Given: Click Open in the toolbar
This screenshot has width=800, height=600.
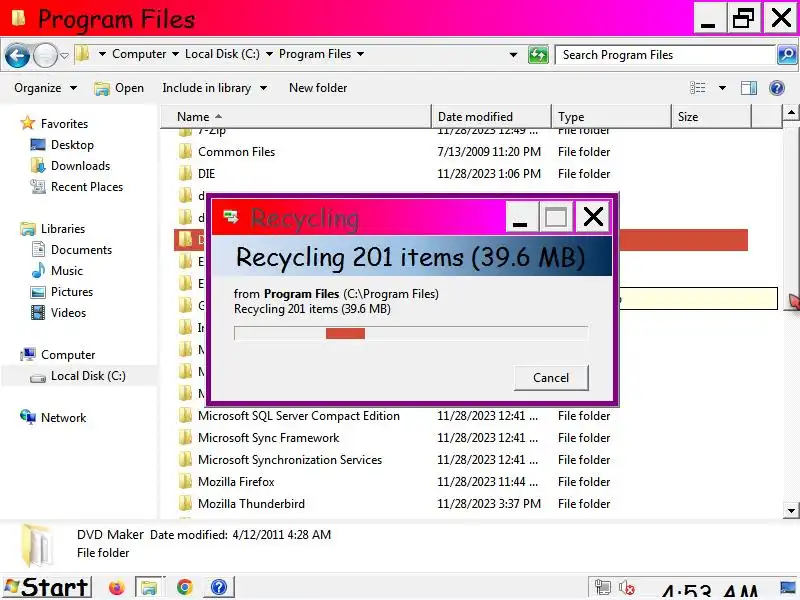Looking at the screenshot, I should point(119,88).
